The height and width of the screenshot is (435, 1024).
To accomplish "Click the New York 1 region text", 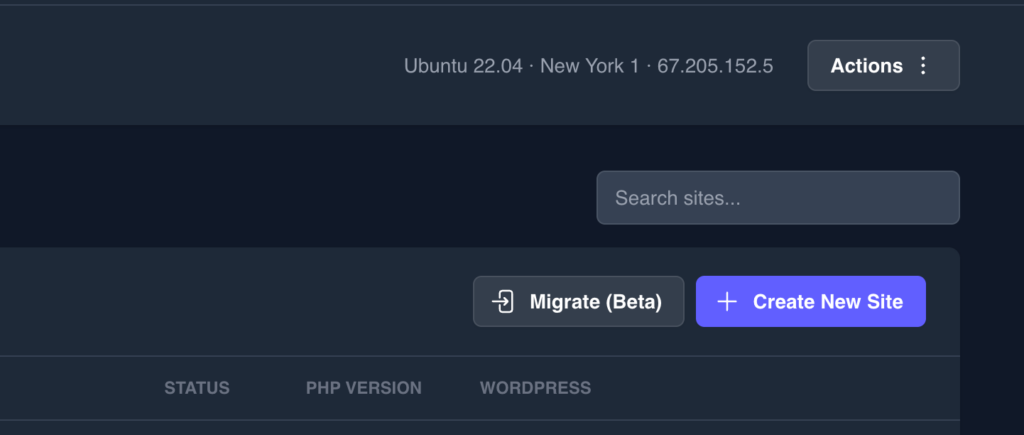I will pos(590,66).
